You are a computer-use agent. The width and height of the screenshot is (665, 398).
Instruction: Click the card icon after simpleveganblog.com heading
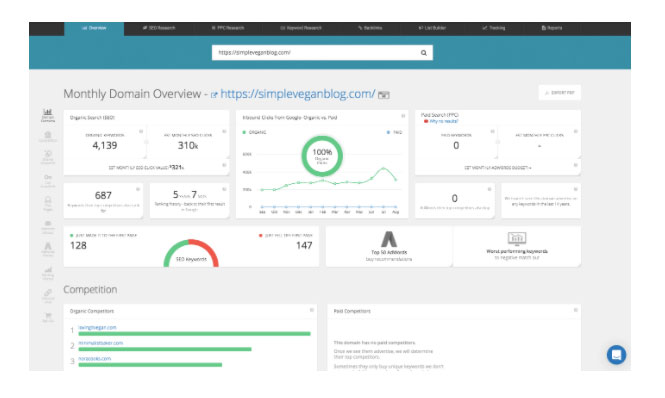coord(383,95)
